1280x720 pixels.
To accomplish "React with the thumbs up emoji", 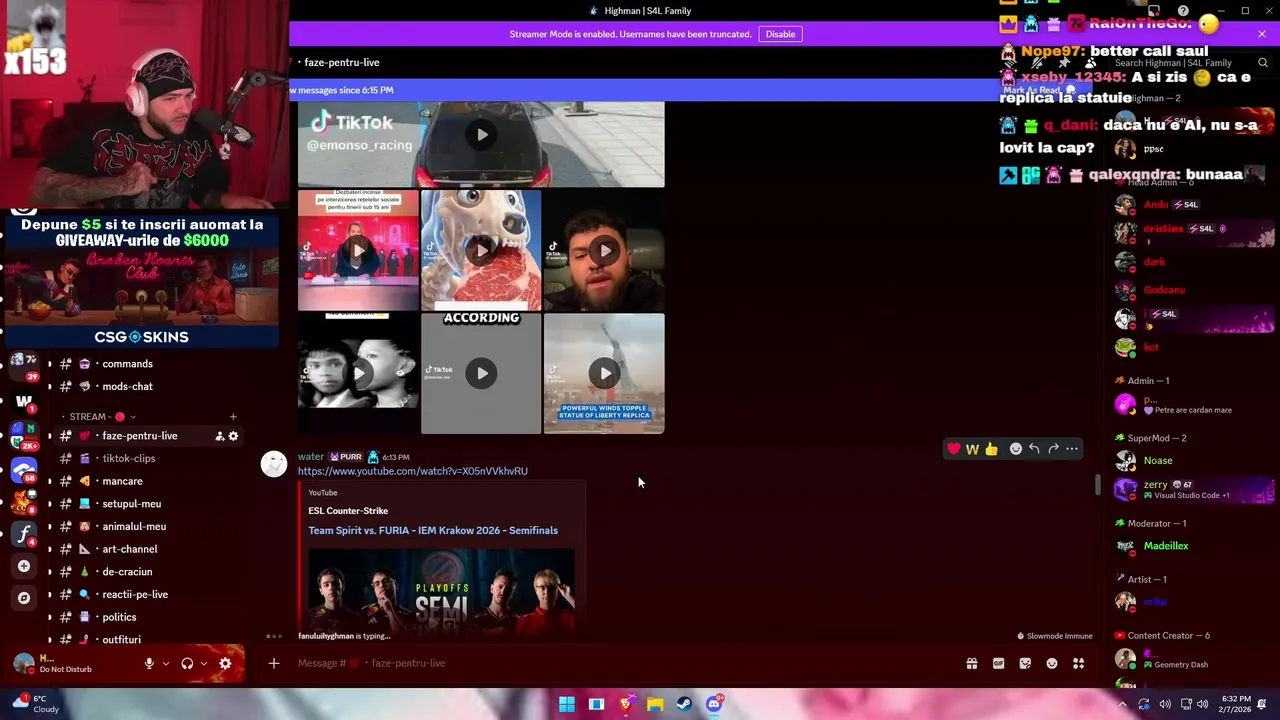I will click(x=991, y=449).
